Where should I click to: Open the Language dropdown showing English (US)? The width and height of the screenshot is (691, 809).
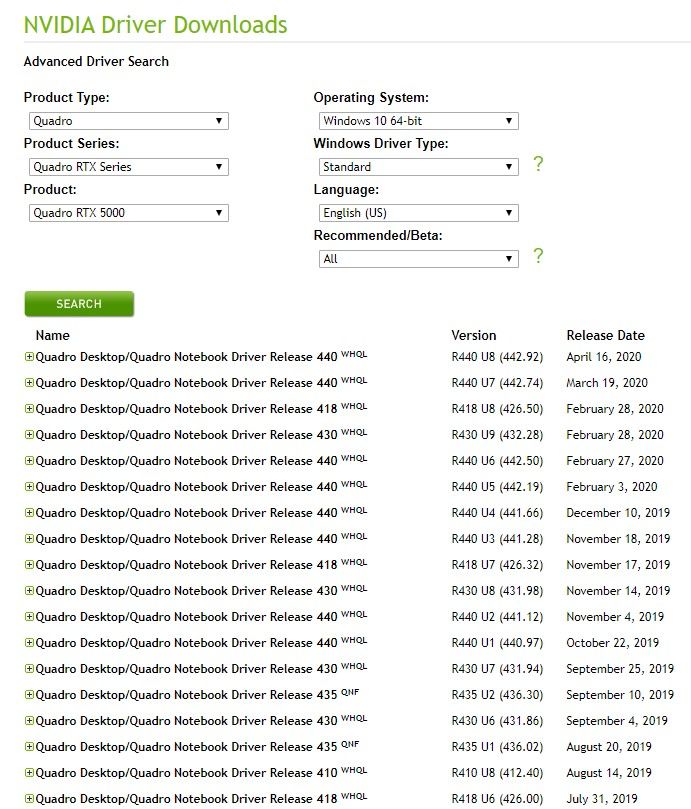(419, 213)
